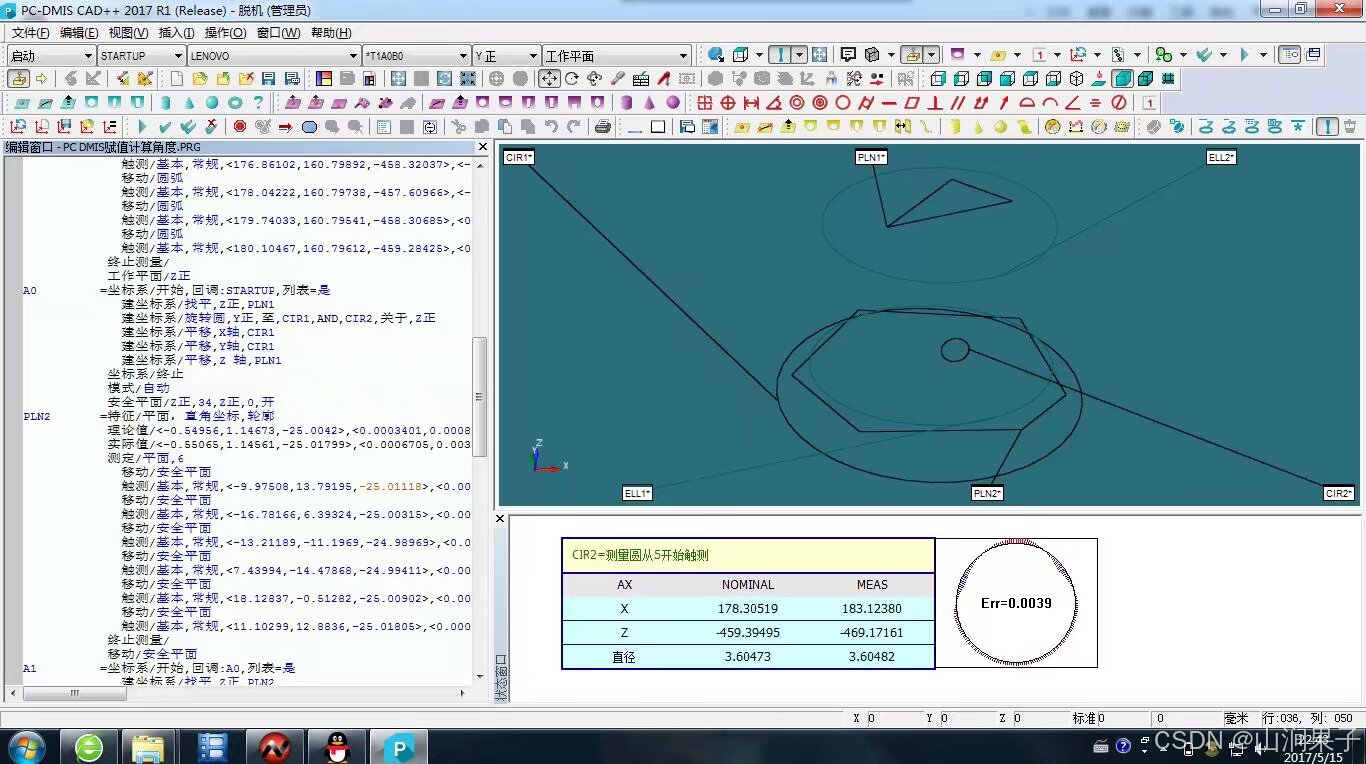
Task: Open the 文件(F) menu
Action: pos(30,33)
